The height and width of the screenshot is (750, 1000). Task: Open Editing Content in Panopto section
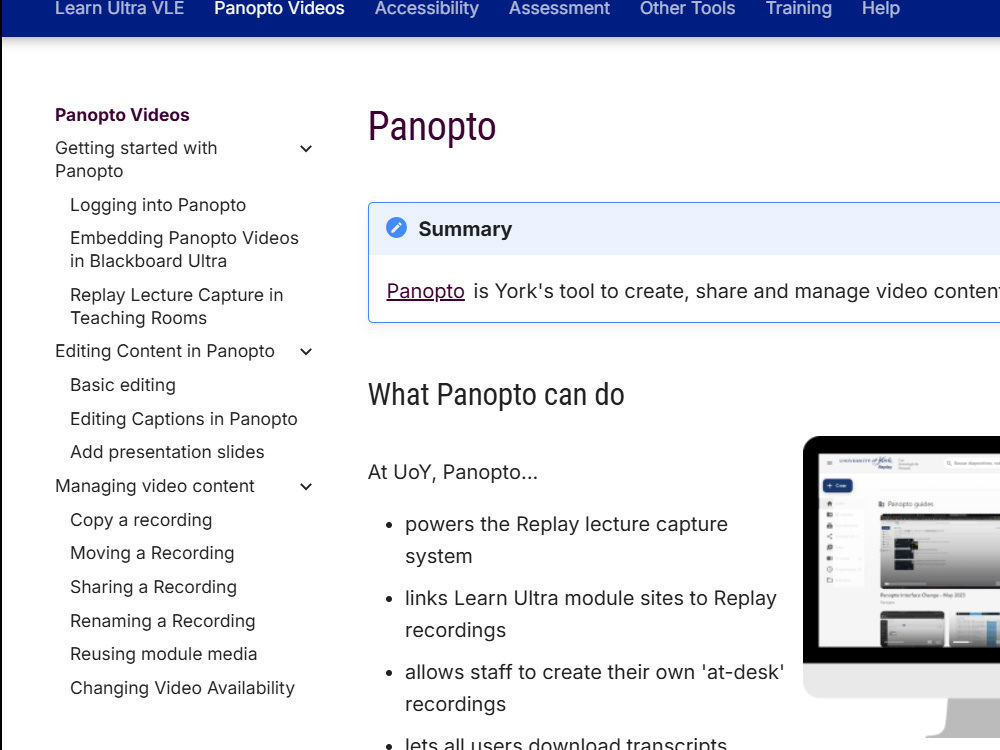click(x=165, y=351)
